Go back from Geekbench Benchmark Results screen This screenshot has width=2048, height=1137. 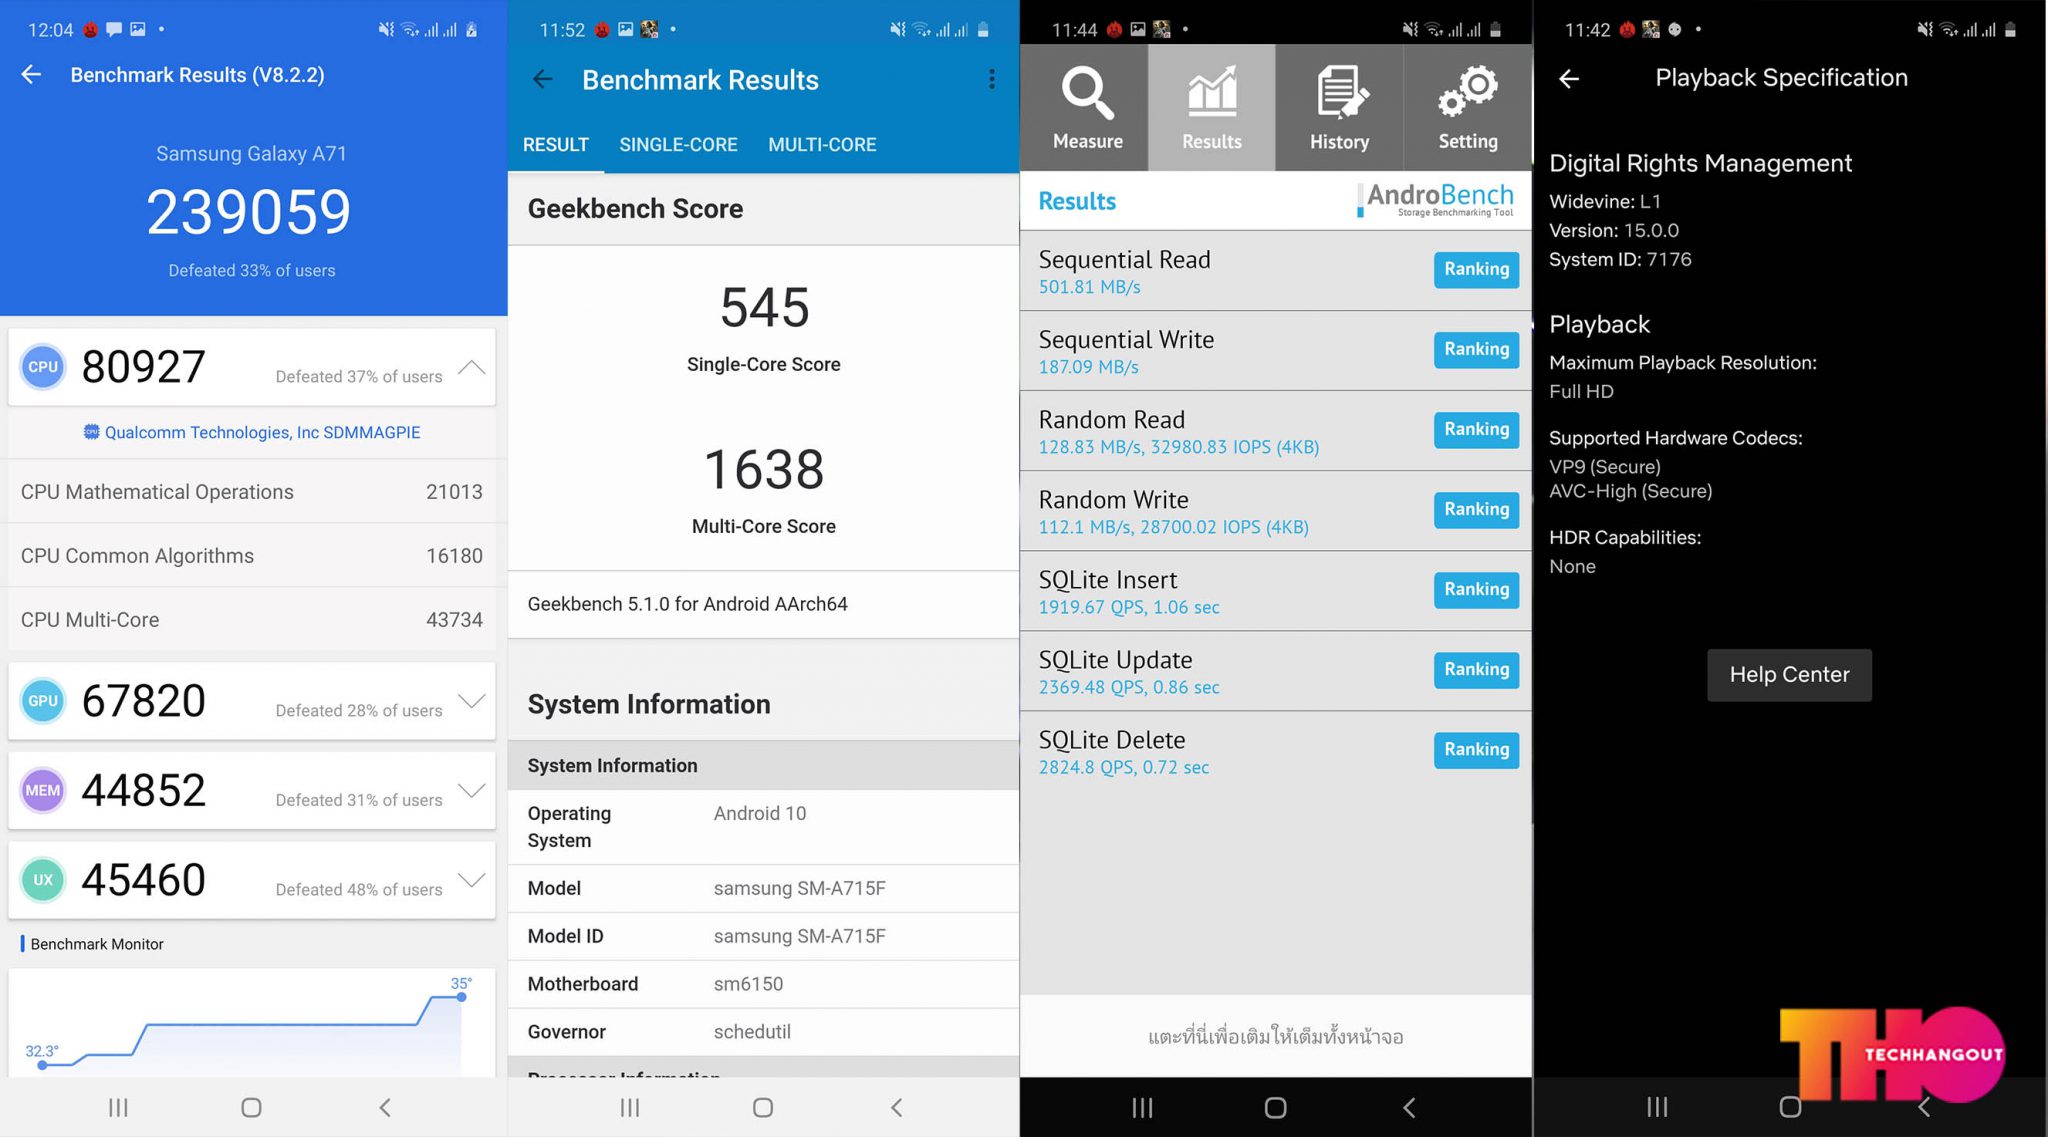pyautogui.click(x=542, y=80)
